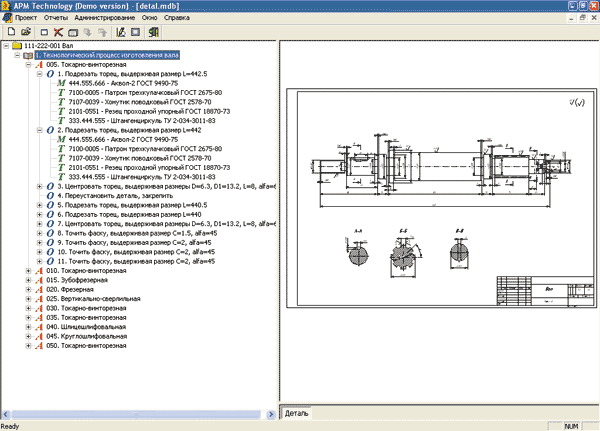
Task: Collapse step 1. Подрезать торец L=442.5
Action: tap(40, 74)
